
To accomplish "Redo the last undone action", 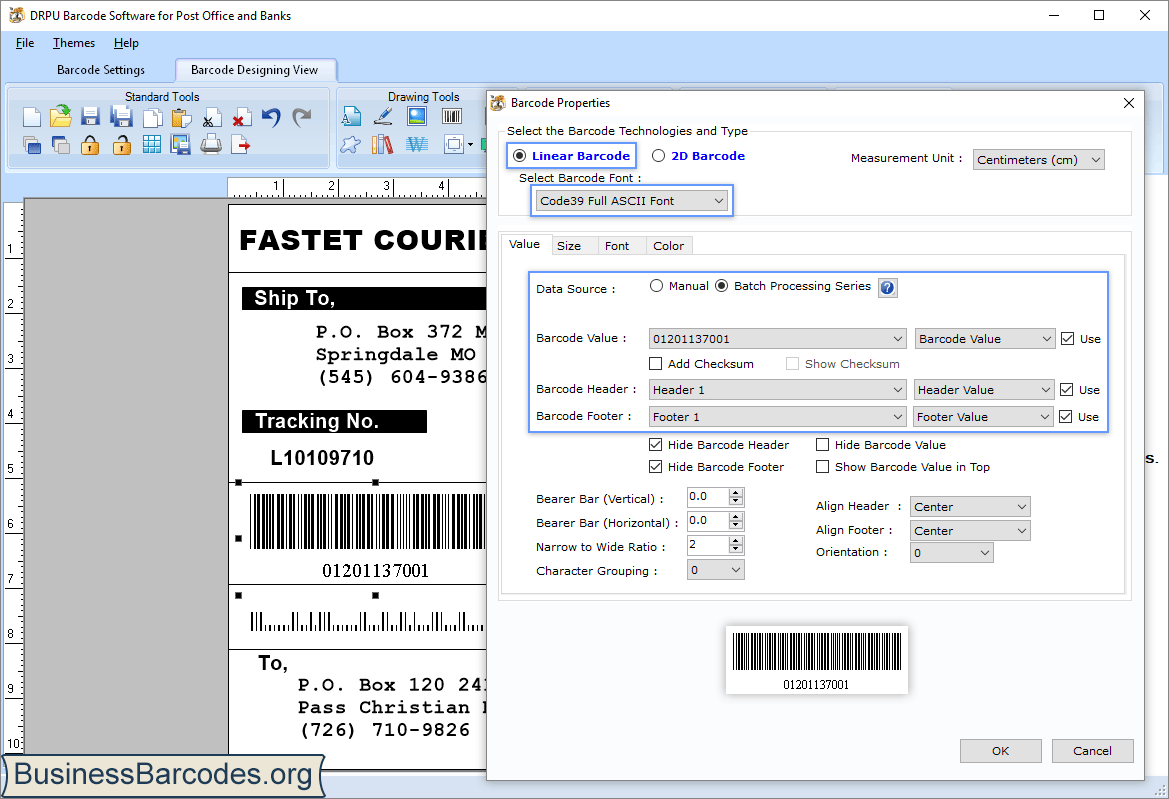I will (x=301, y=117).
